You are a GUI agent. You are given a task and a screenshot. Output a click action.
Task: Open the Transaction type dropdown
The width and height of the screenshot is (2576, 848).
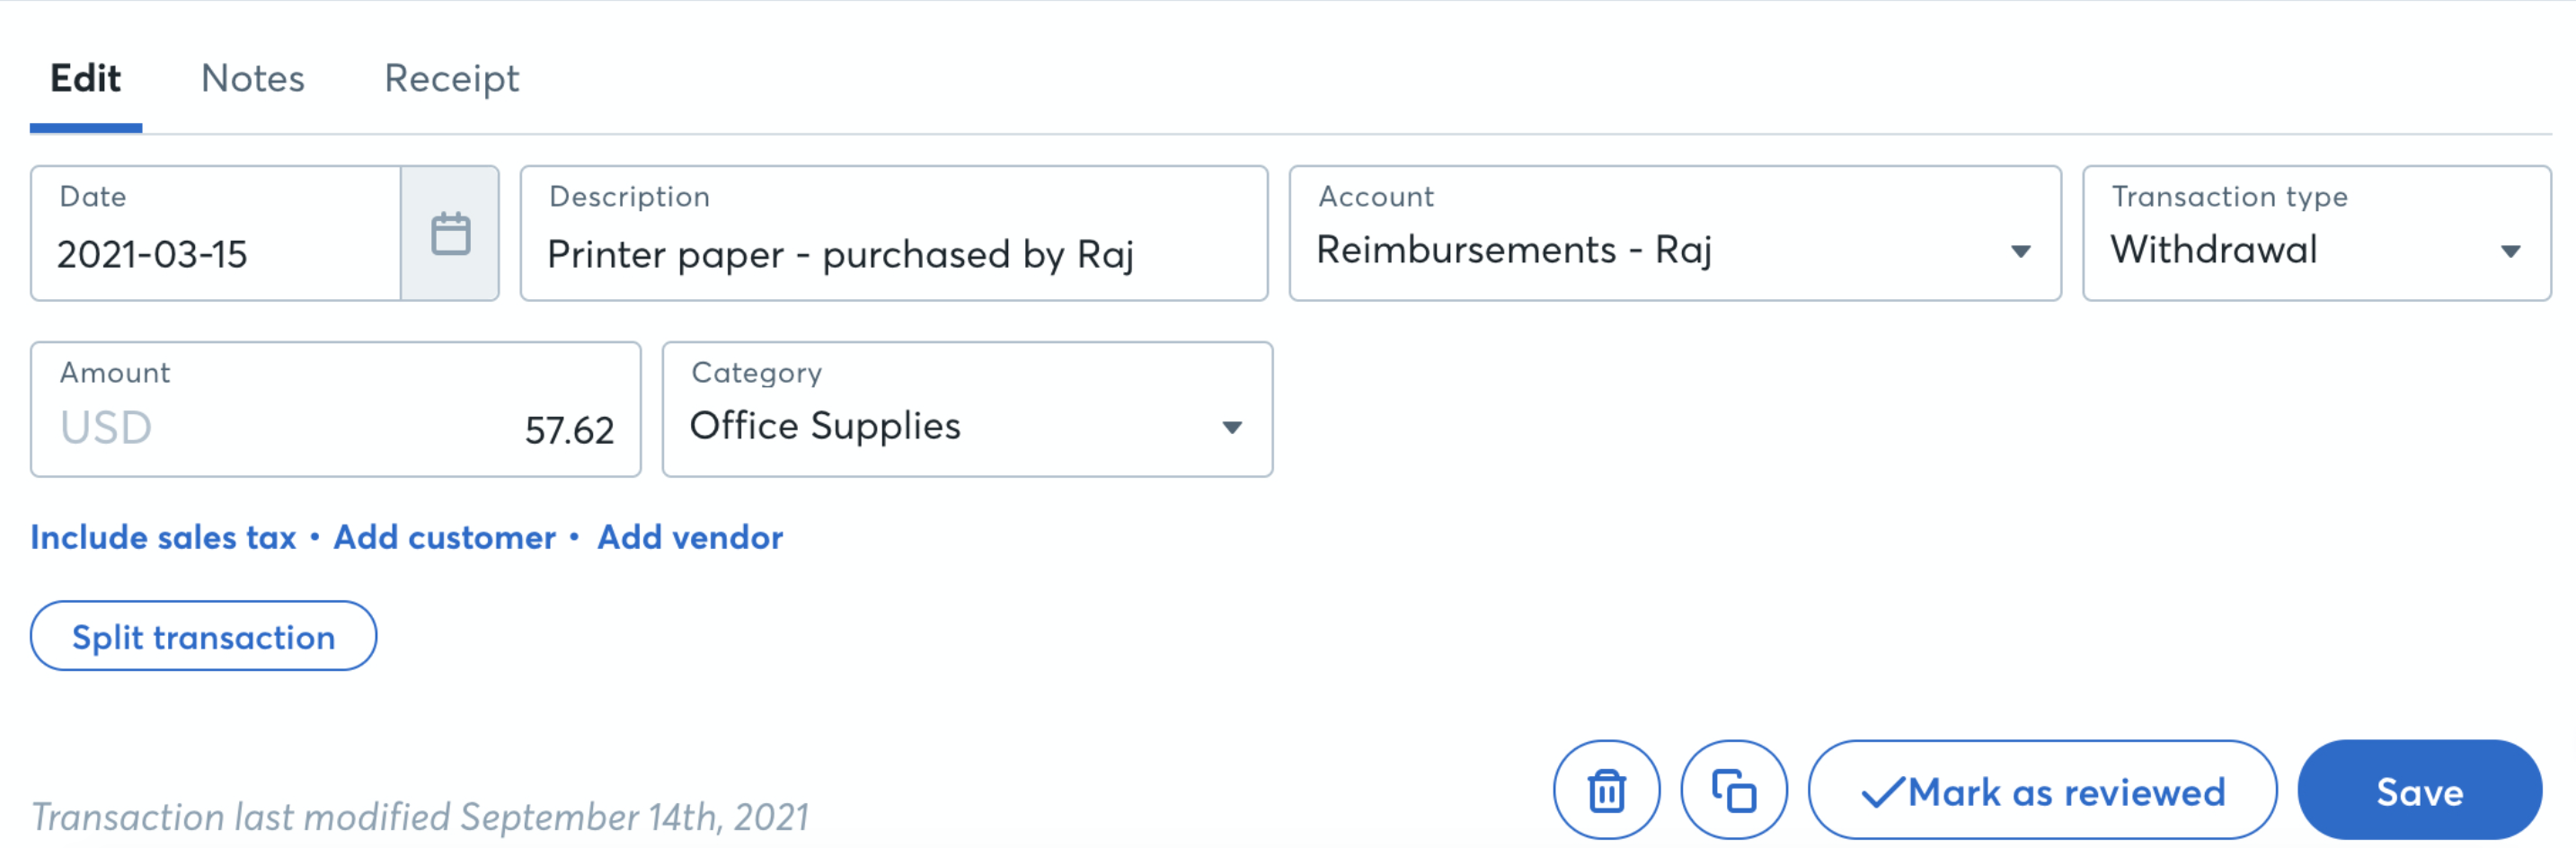2513,250
